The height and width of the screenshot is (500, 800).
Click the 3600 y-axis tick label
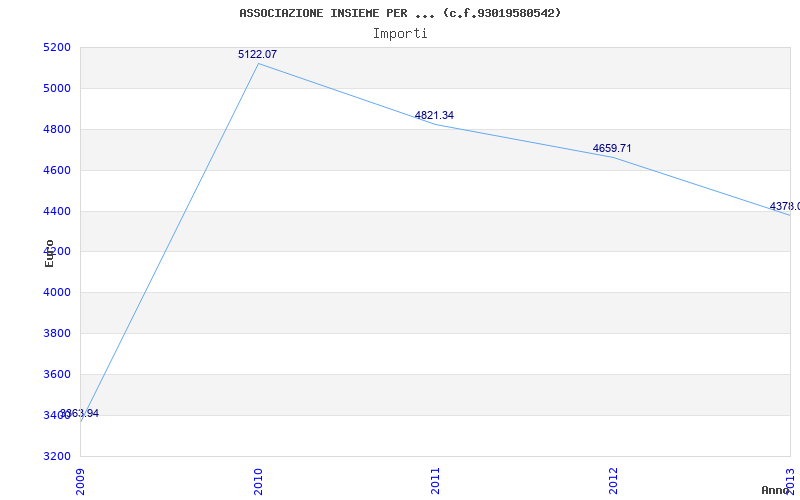point(57,375)
